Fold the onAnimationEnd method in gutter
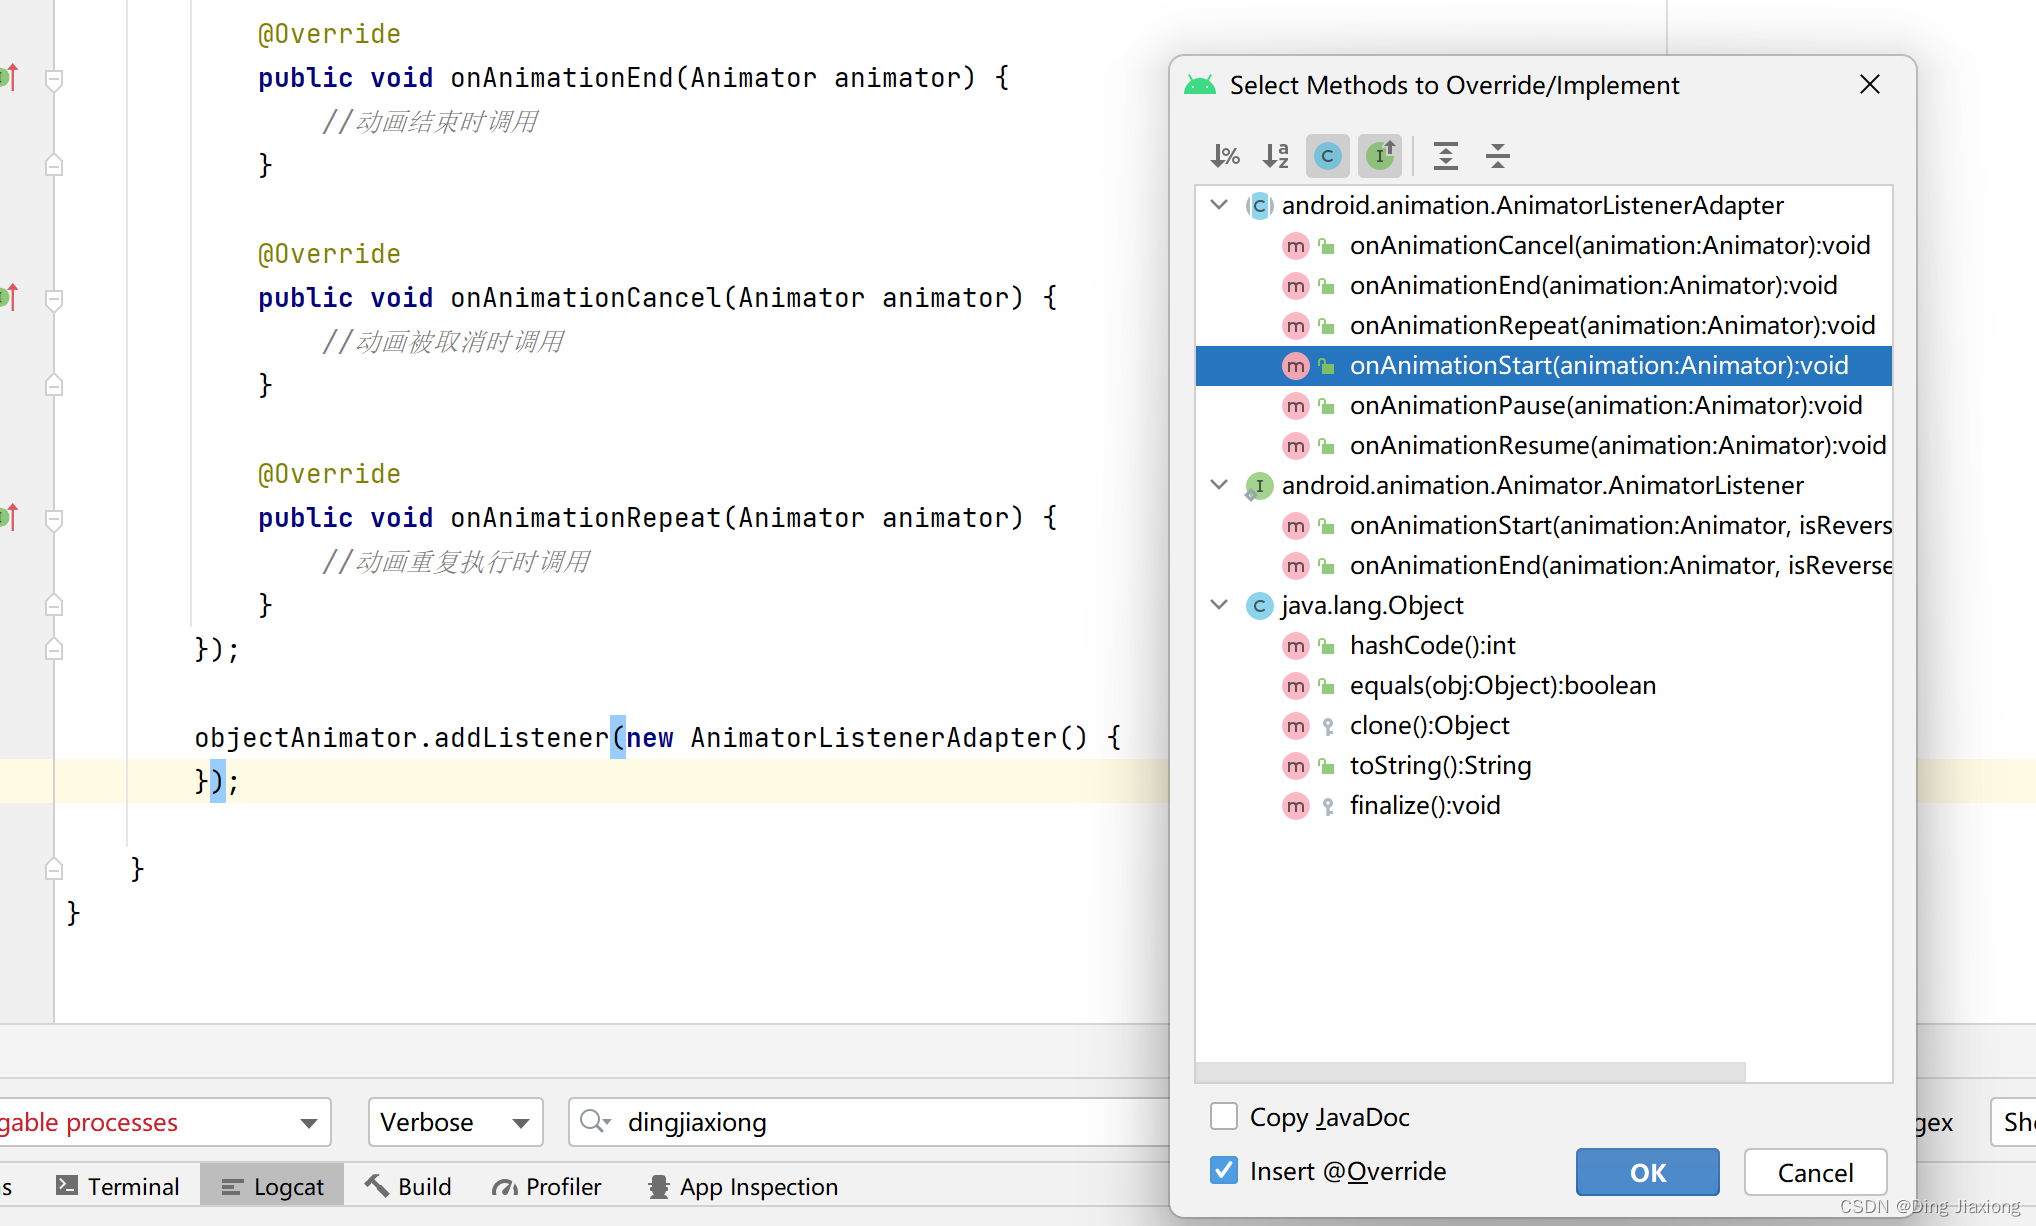 (x=54, y=79)
